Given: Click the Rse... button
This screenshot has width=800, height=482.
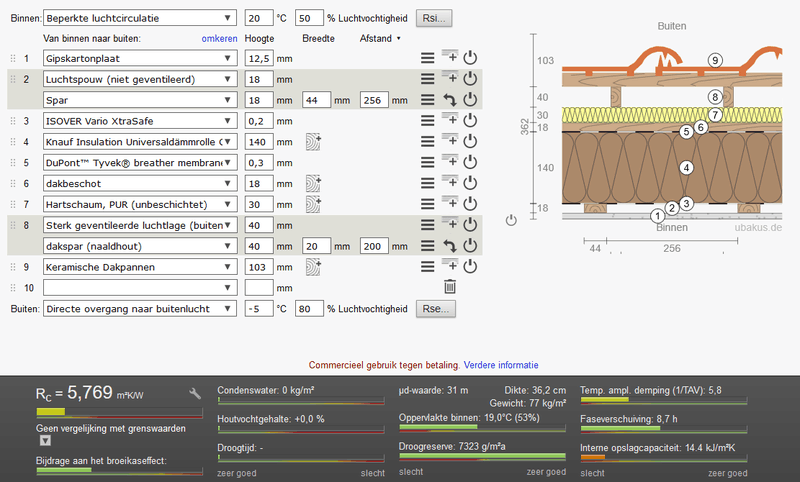Looking at the screenshot, I should tap(436, 309).
